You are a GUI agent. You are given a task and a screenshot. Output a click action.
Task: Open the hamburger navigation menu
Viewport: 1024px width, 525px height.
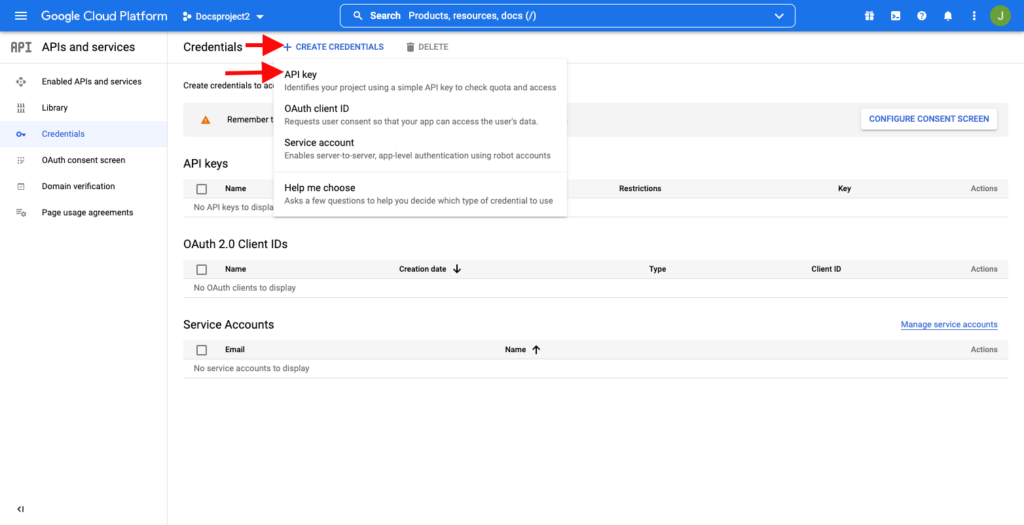click(20, 16)
